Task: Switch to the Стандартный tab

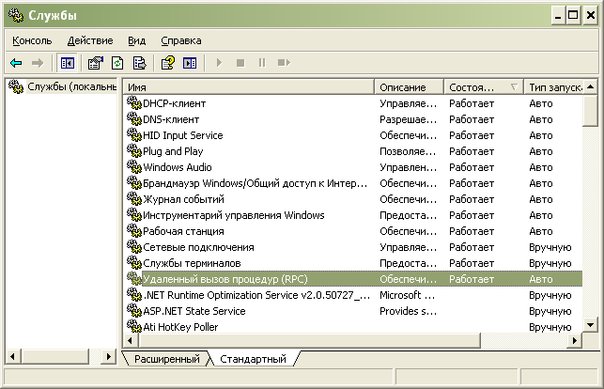Action: point(253,359)
